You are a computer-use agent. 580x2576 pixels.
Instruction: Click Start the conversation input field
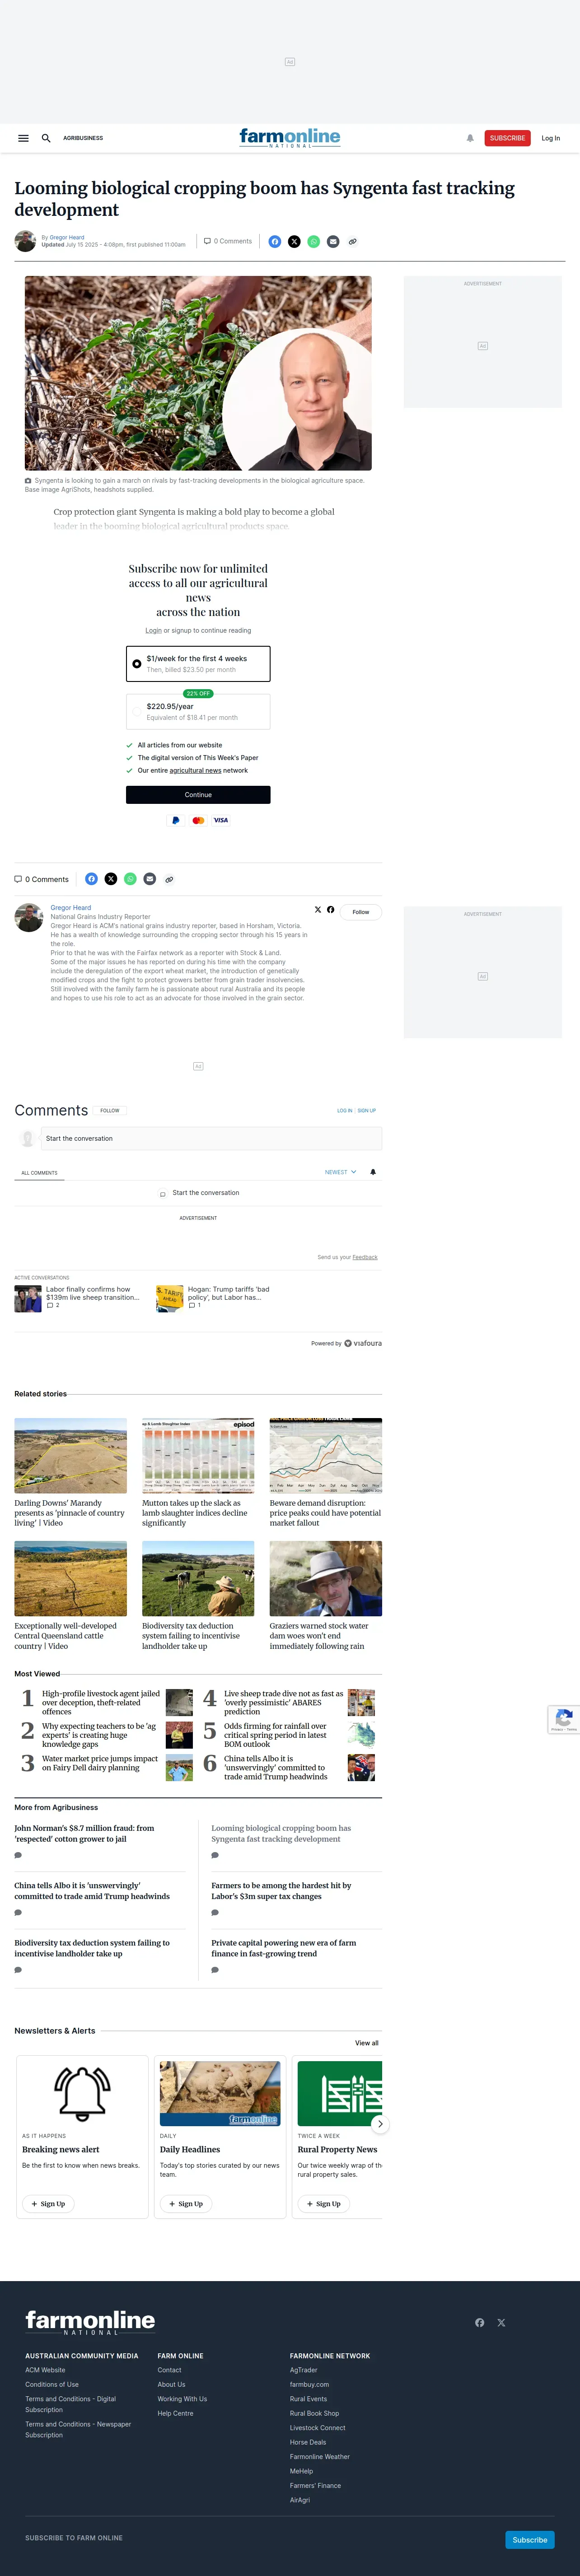pos(211,1138)
